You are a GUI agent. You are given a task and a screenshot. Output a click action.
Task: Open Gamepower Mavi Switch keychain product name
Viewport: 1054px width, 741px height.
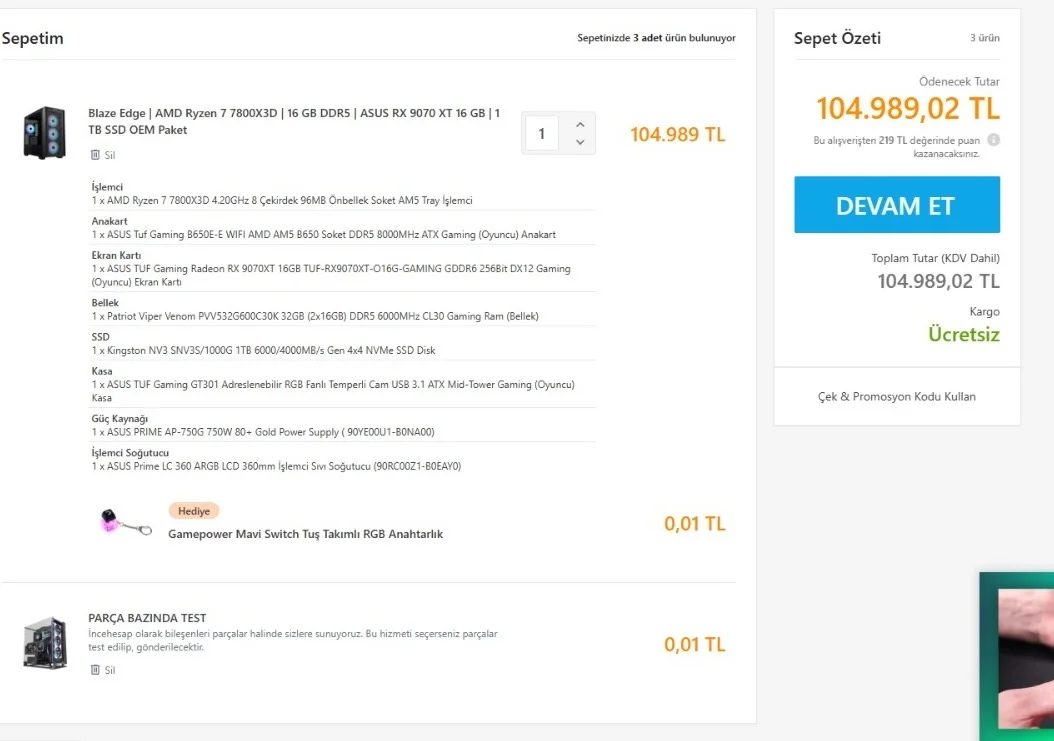click(305, 534)
